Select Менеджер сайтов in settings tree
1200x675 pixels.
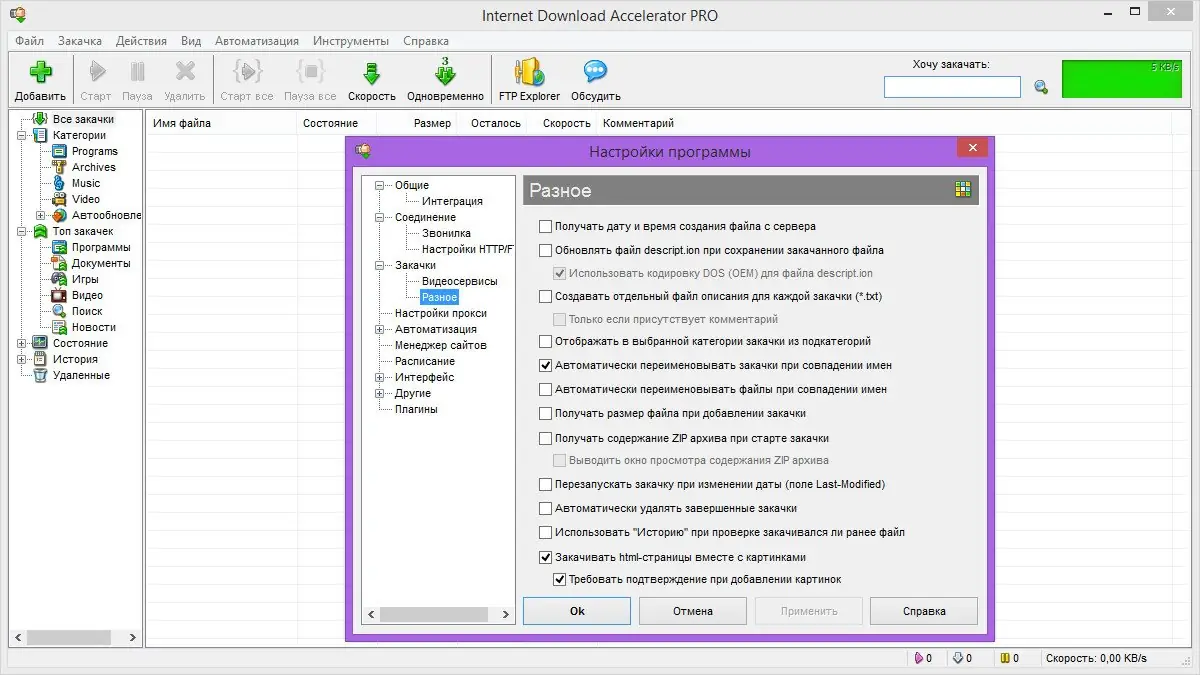(x=440, y=345)
